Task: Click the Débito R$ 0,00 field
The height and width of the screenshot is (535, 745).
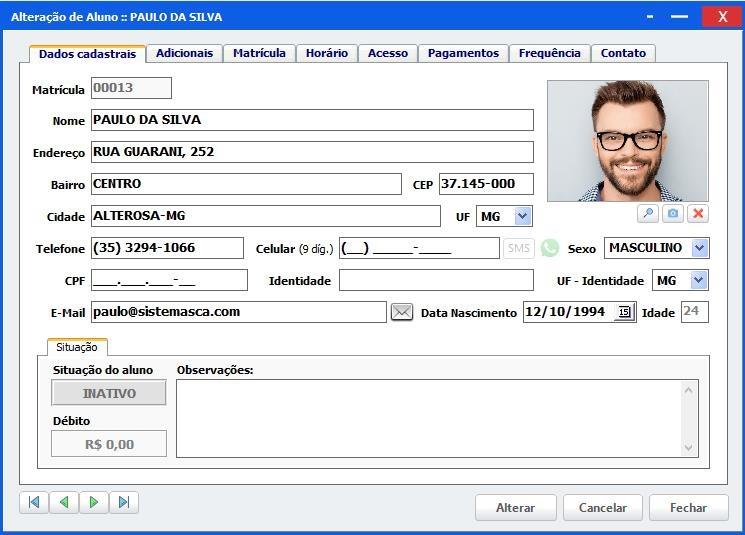Action: pos(109,444)
